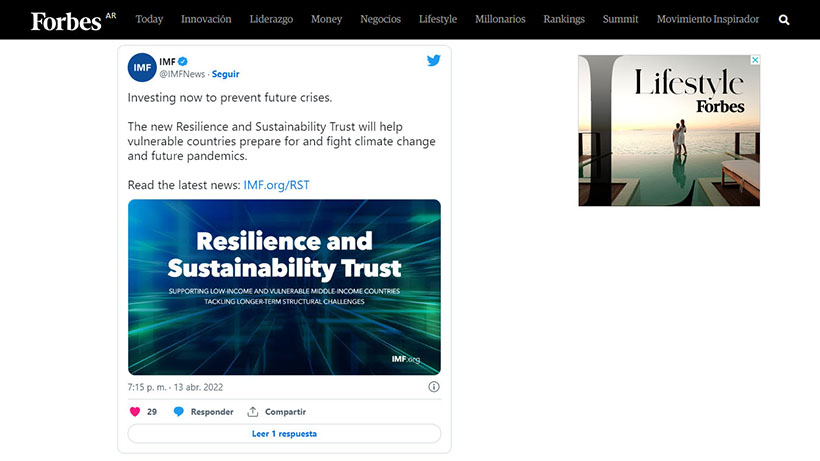Open the Millonarios menu item
This screenshot has height=461, width=820.
[500, 19]
